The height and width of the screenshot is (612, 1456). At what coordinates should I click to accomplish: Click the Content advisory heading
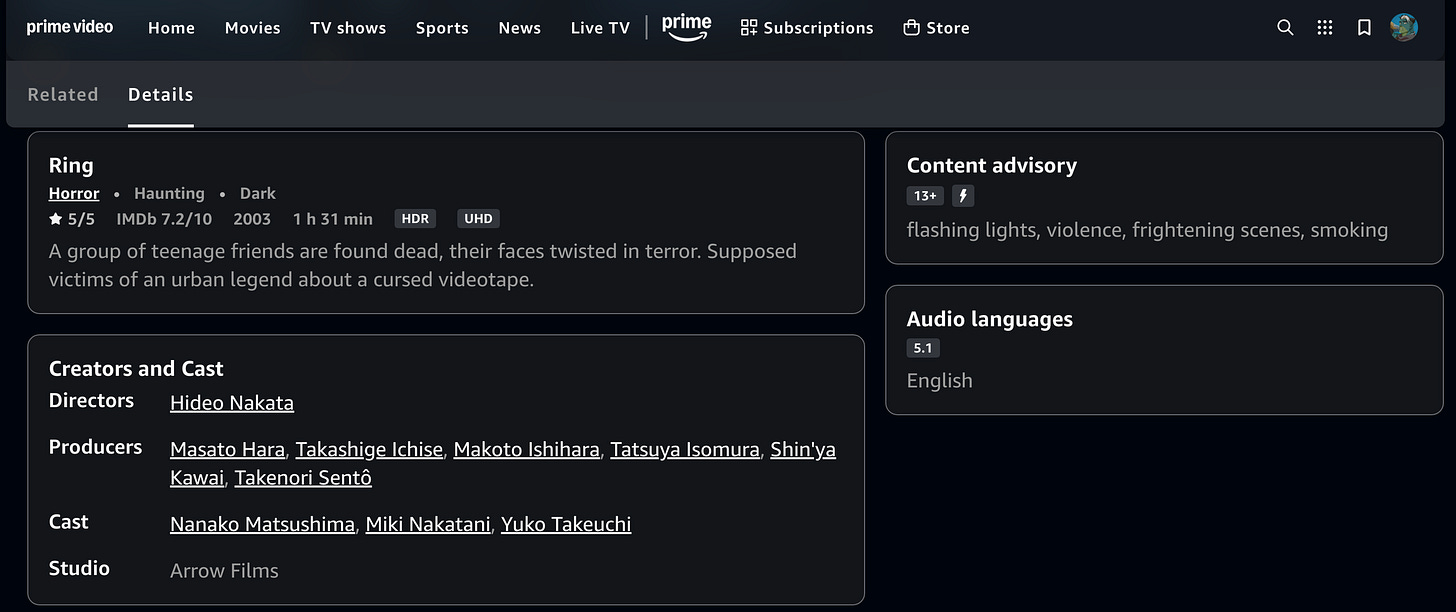point(992,166)
